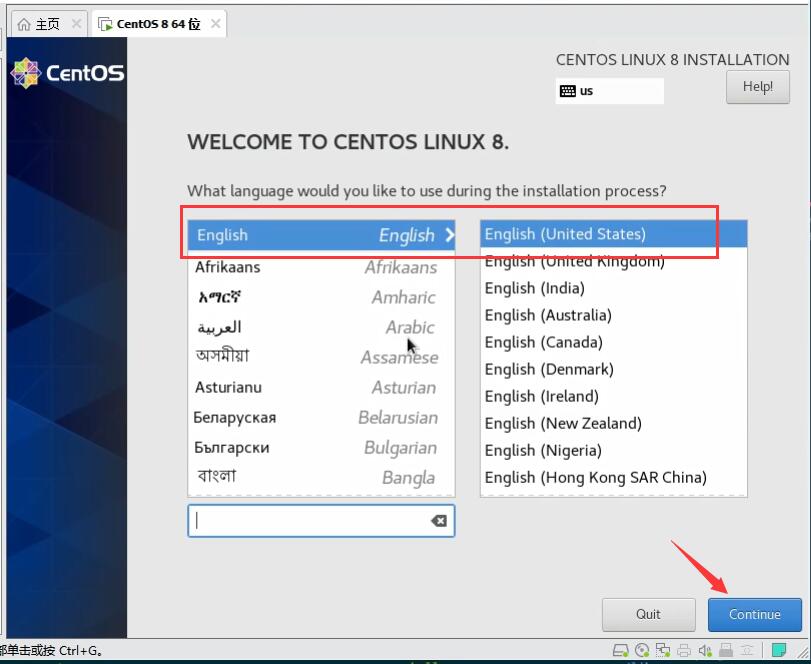Screen dimensions: 811x664
Task: Click Continue to proceed with installation
Action: coord(755,614)
